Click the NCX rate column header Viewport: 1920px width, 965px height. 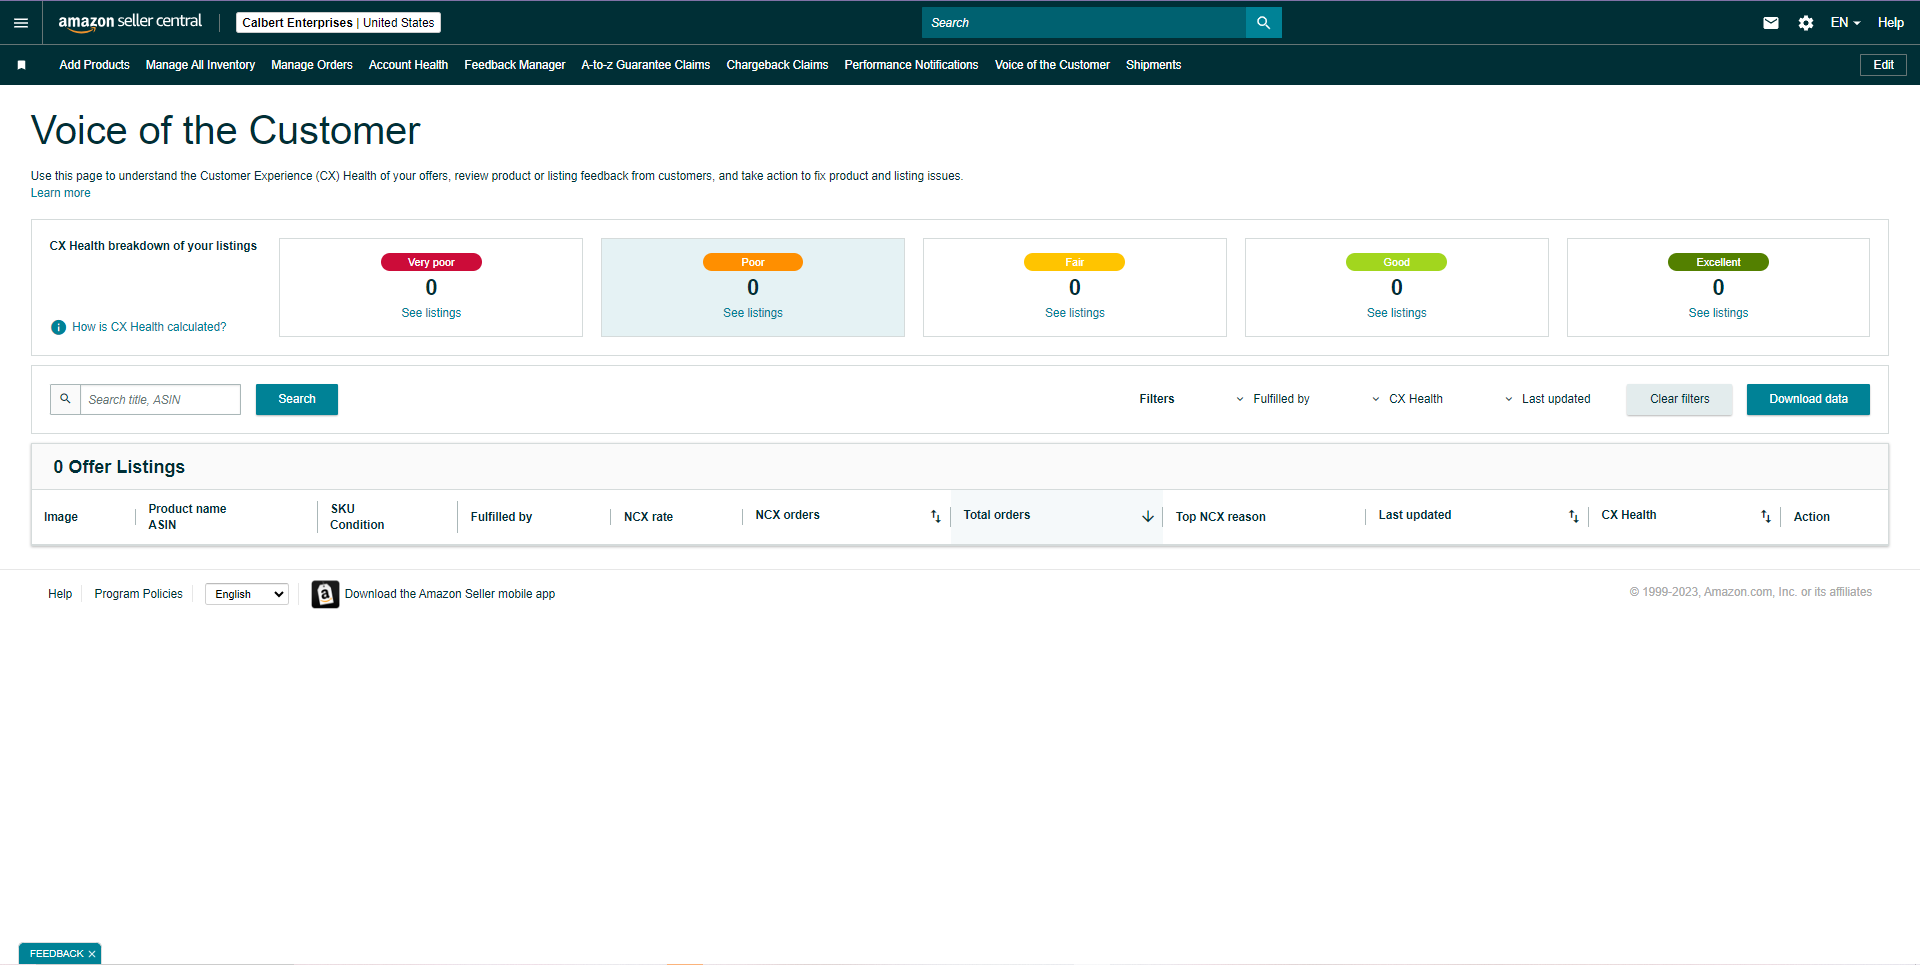pos(648,517)
